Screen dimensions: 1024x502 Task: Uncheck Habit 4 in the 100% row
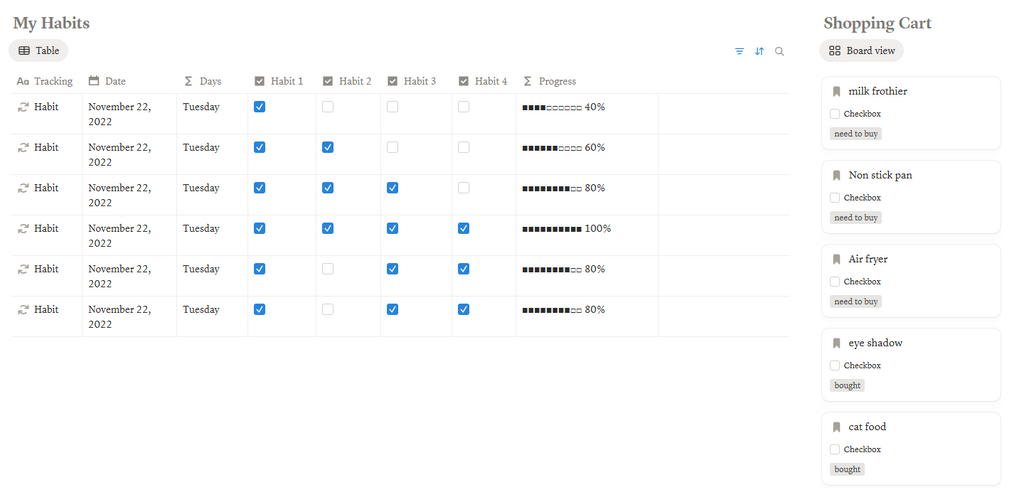(x=464, y=228)
